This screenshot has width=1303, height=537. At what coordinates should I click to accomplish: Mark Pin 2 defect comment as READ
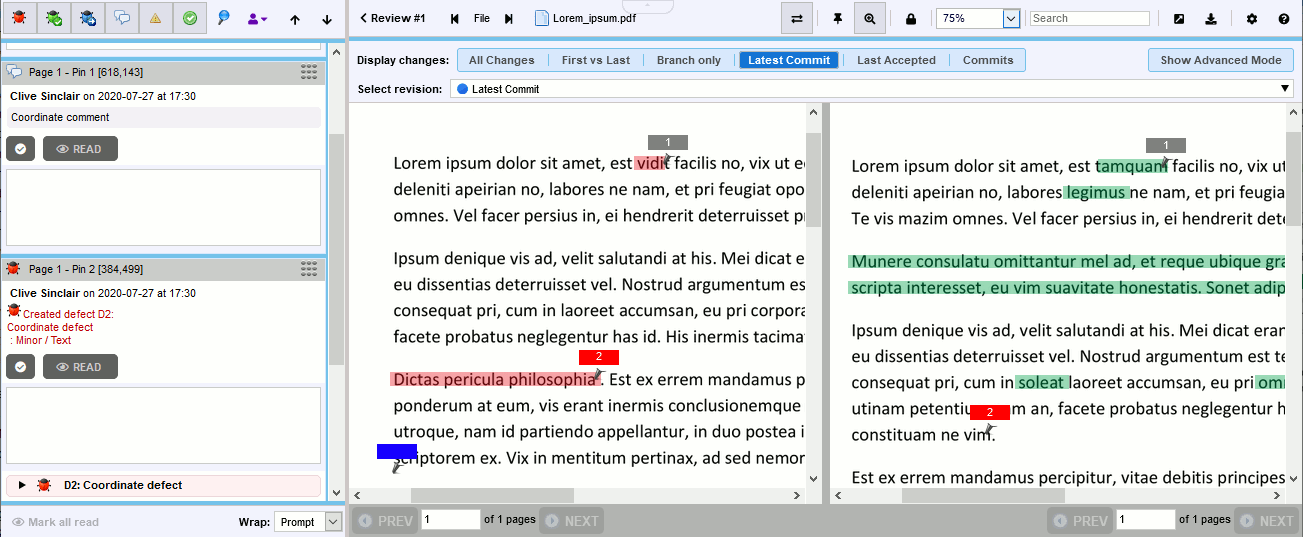coord(80,367)
